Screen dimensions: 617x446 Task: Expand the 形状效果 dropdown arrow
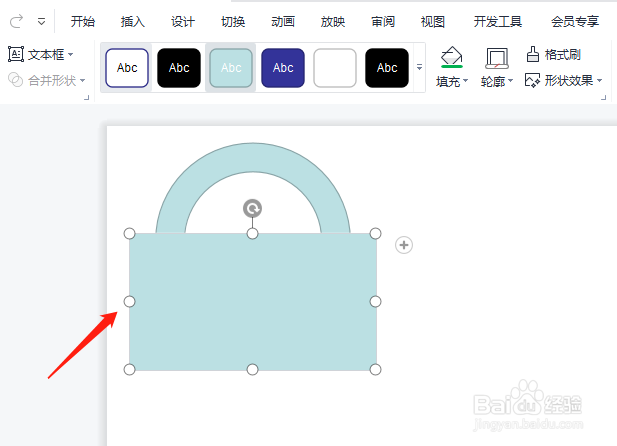(599, 80)
